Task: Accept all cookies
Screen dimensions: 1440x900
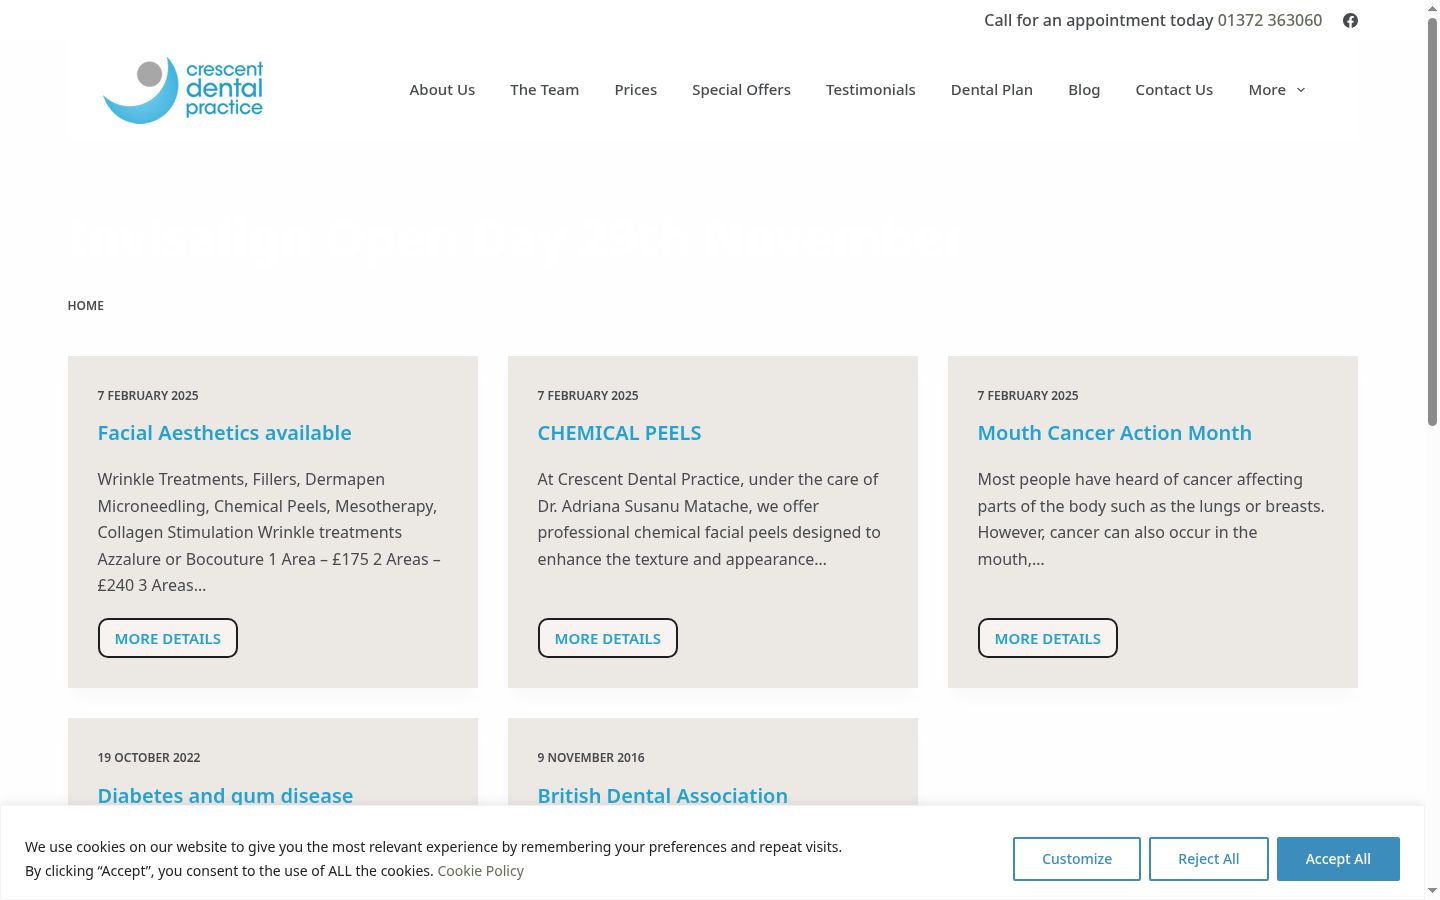Action: [x=1338, y=859]
